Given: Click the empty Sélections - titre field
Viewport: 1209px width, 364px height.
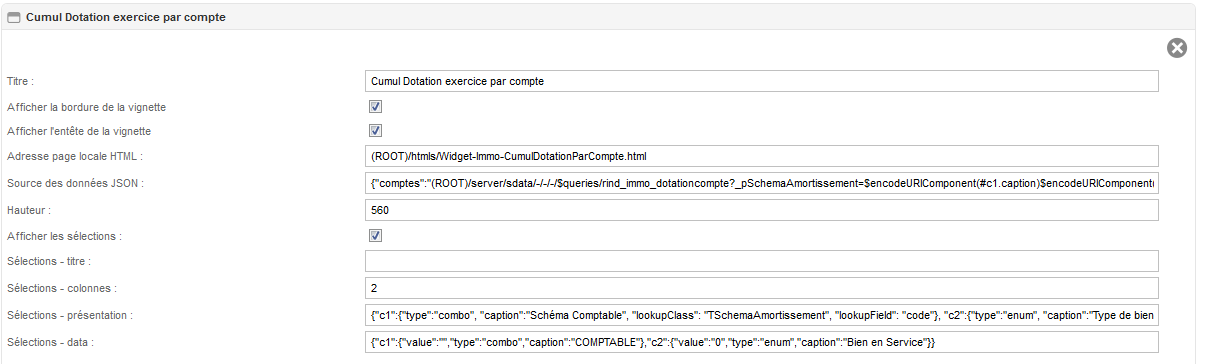Looking at the screenshot, I should point(762,262).
